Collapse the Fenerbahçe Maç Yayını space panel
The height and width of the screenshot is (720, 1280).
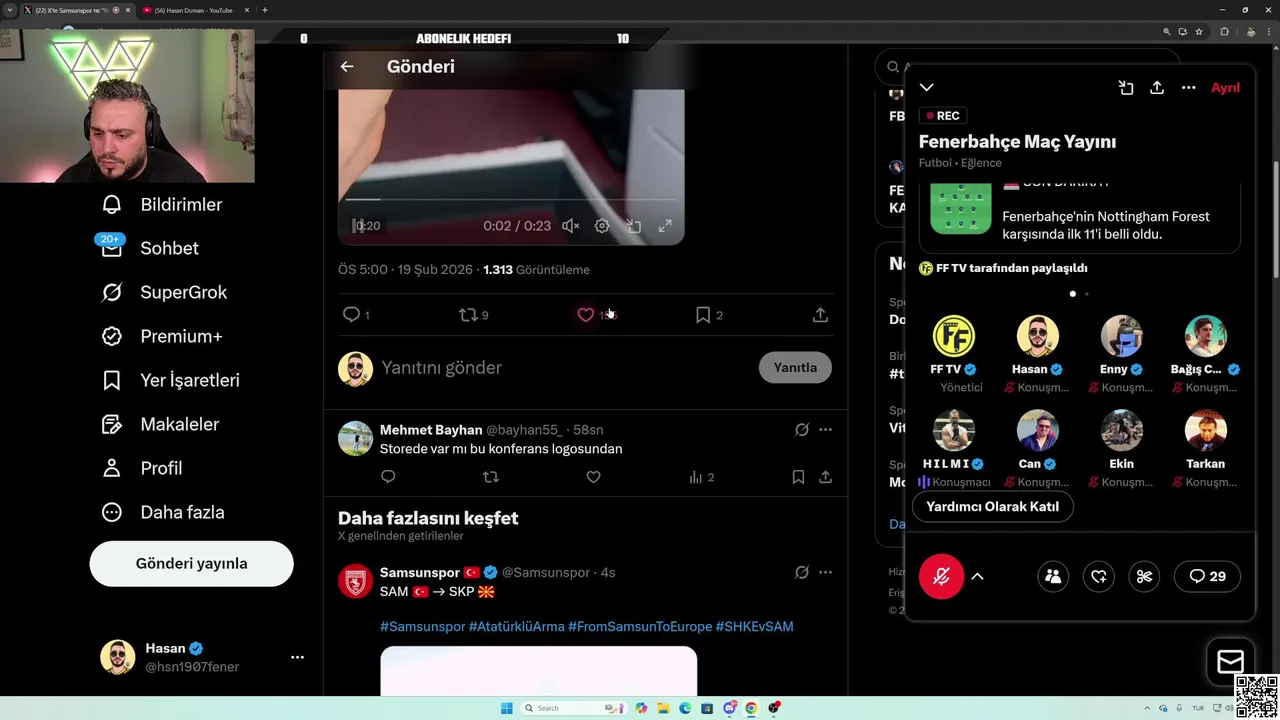(927, 88)
